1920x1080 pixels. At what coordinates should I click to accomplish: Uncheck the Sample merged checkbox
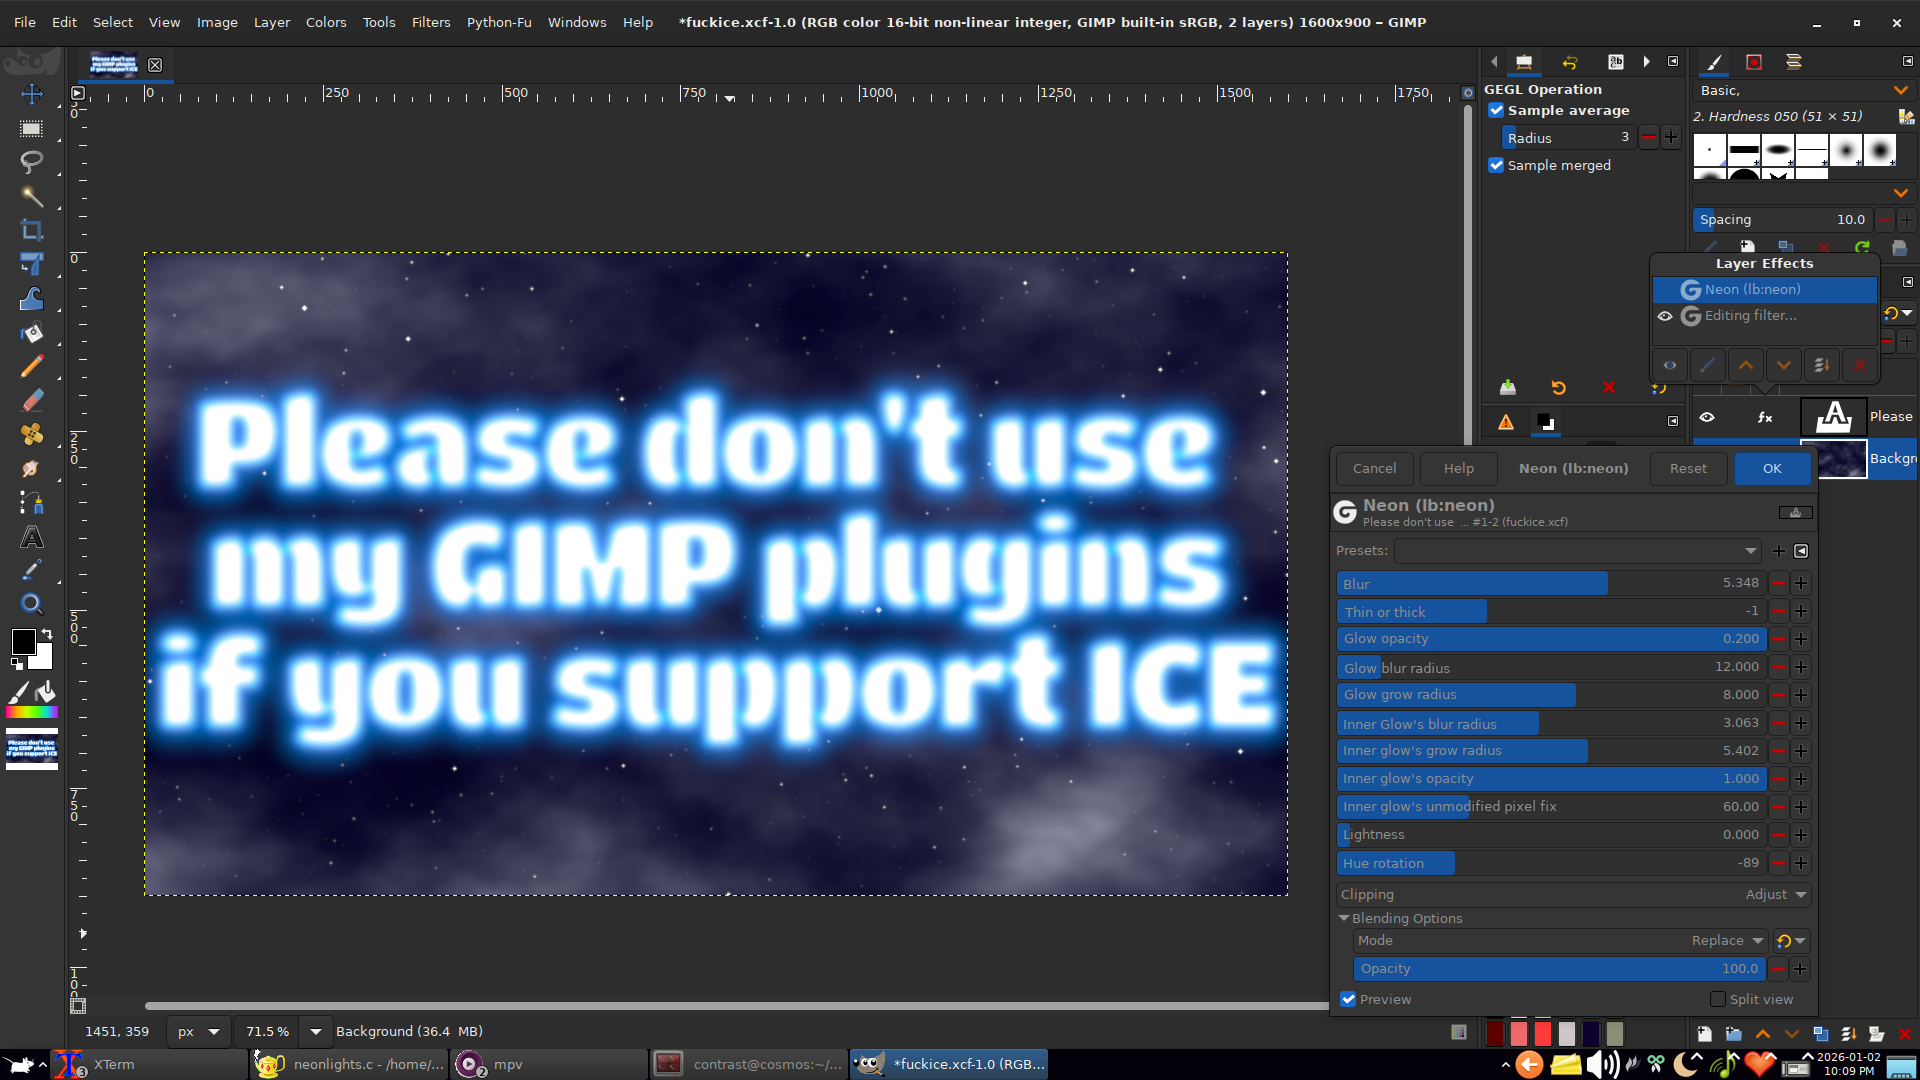tap(1496, 166)
